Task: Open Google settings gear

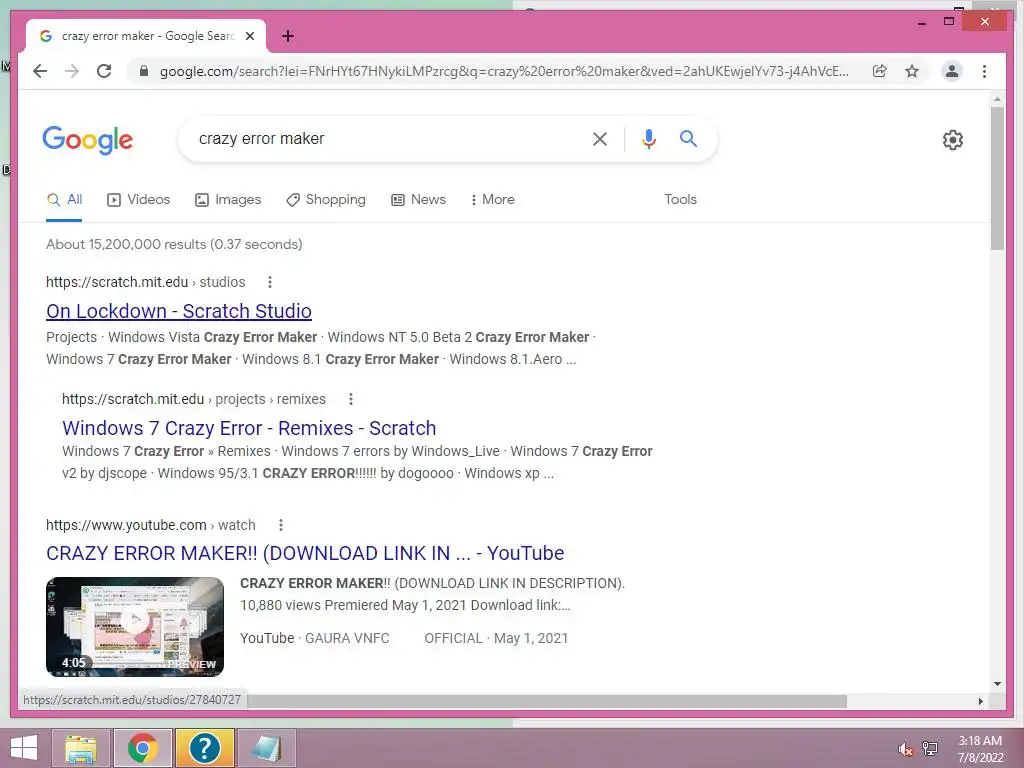Action: 953,140
